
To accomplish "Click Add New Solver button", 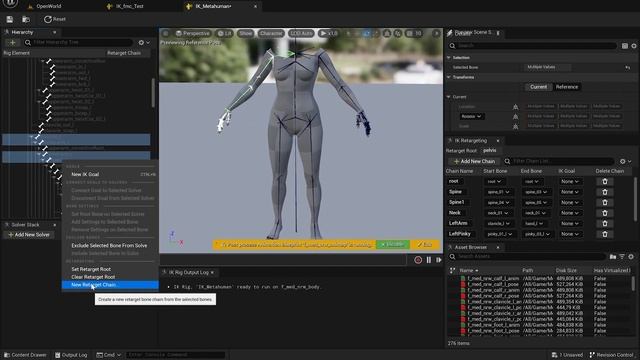I will (29, 235).
